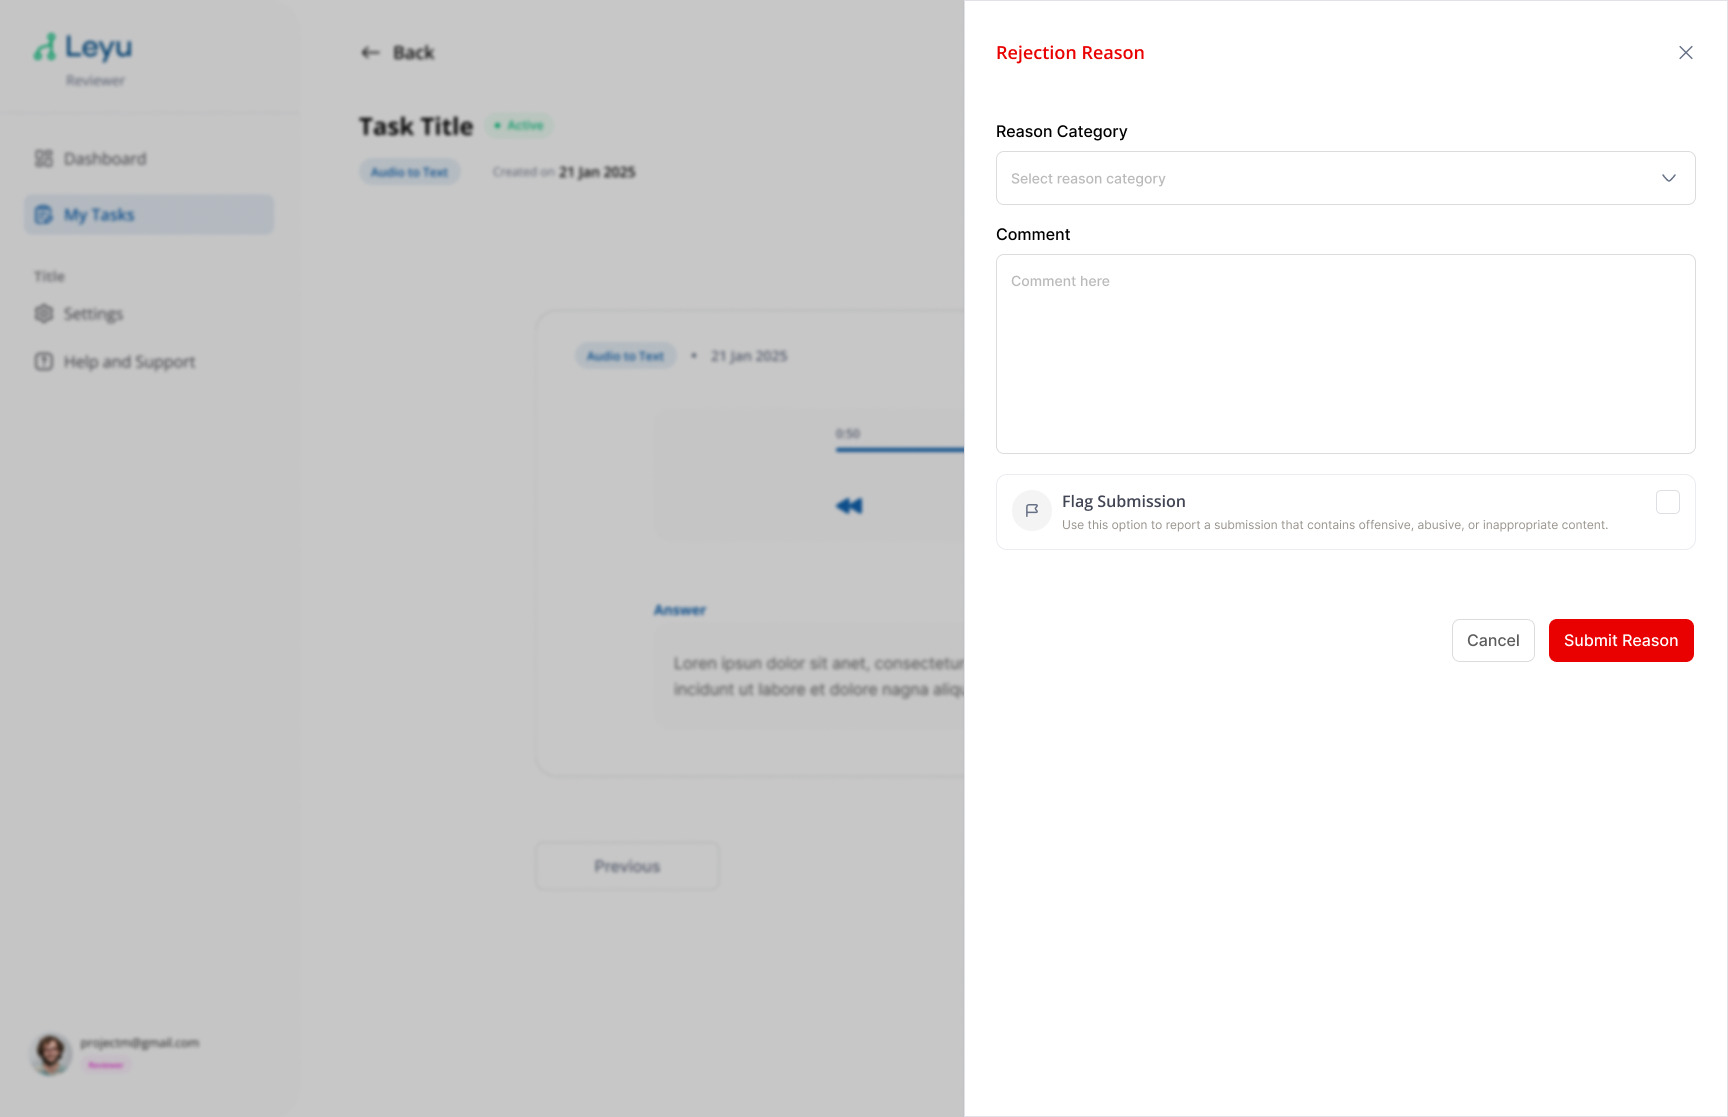Select My Tasks in the sidebar

[99, 215]
